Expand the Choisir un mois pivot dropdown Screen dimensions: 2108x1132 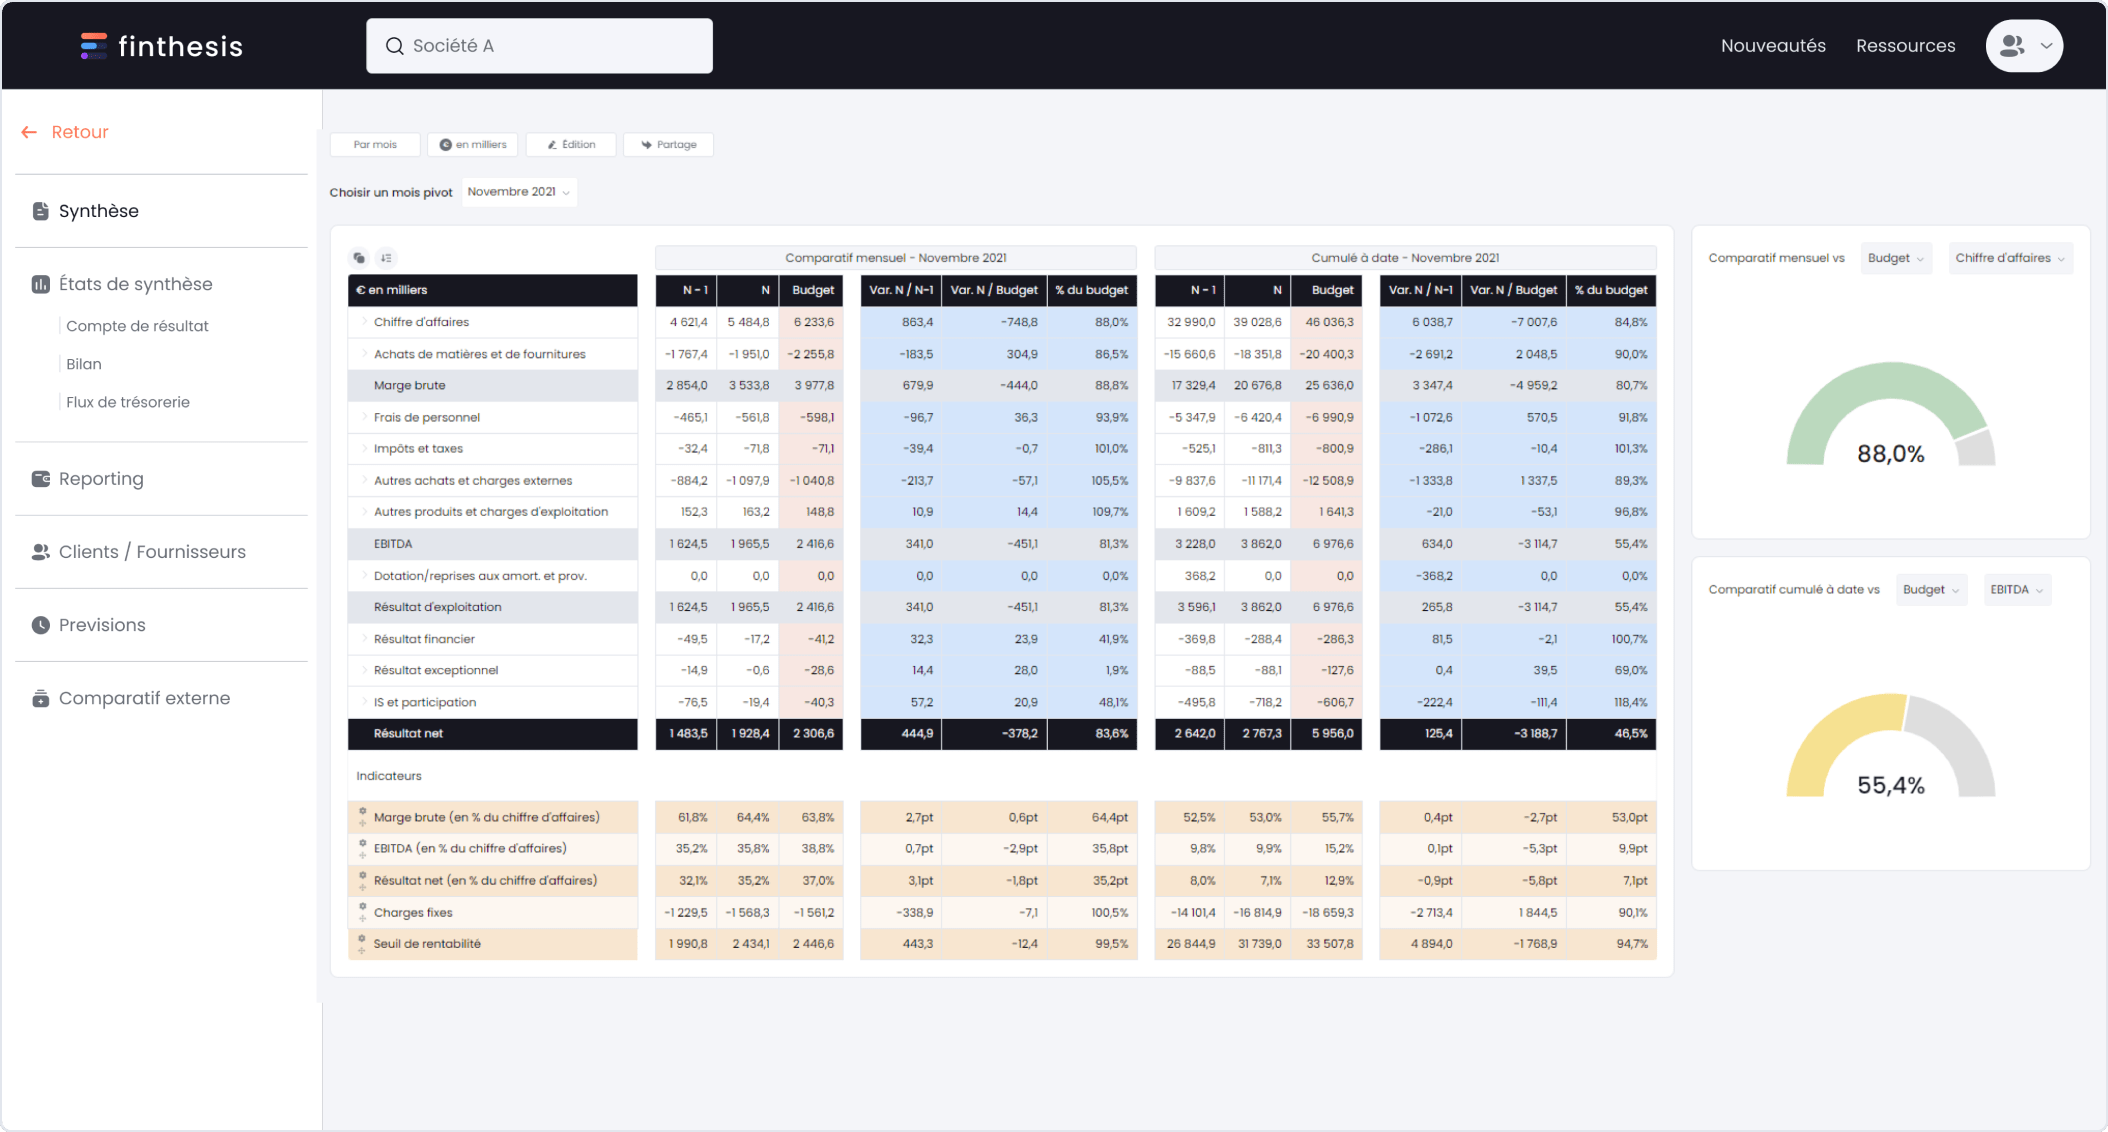coord(519,191)
